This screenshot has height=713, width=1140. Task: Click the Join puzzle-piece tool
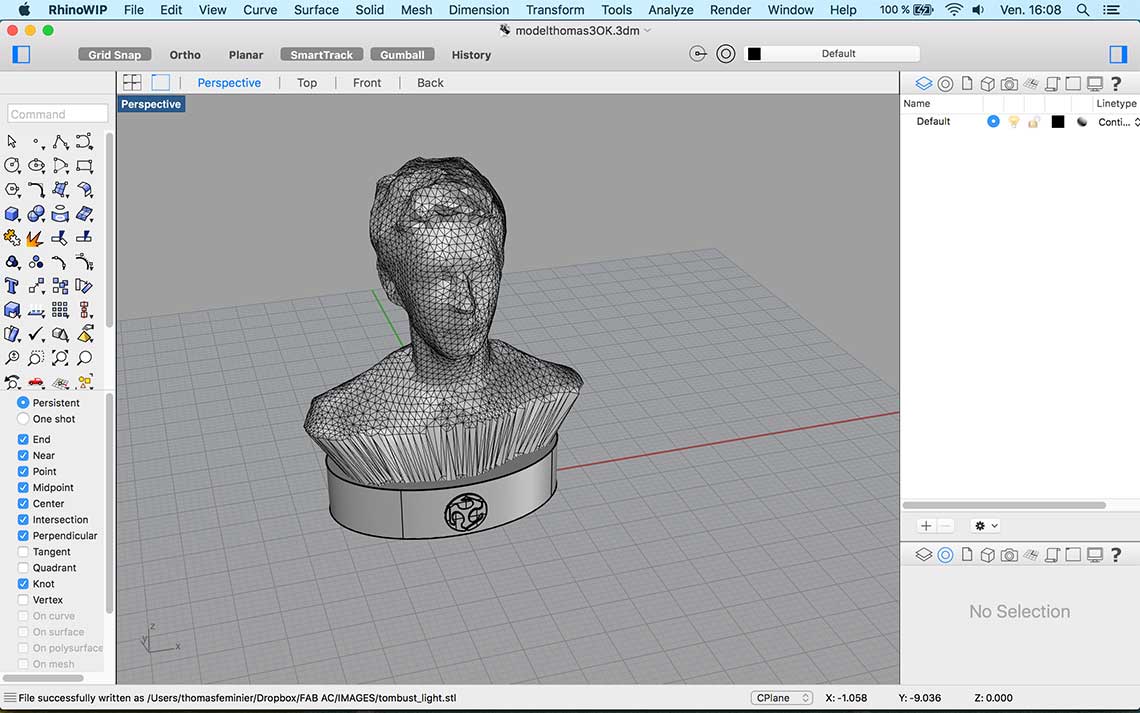(x=12, y=238)
